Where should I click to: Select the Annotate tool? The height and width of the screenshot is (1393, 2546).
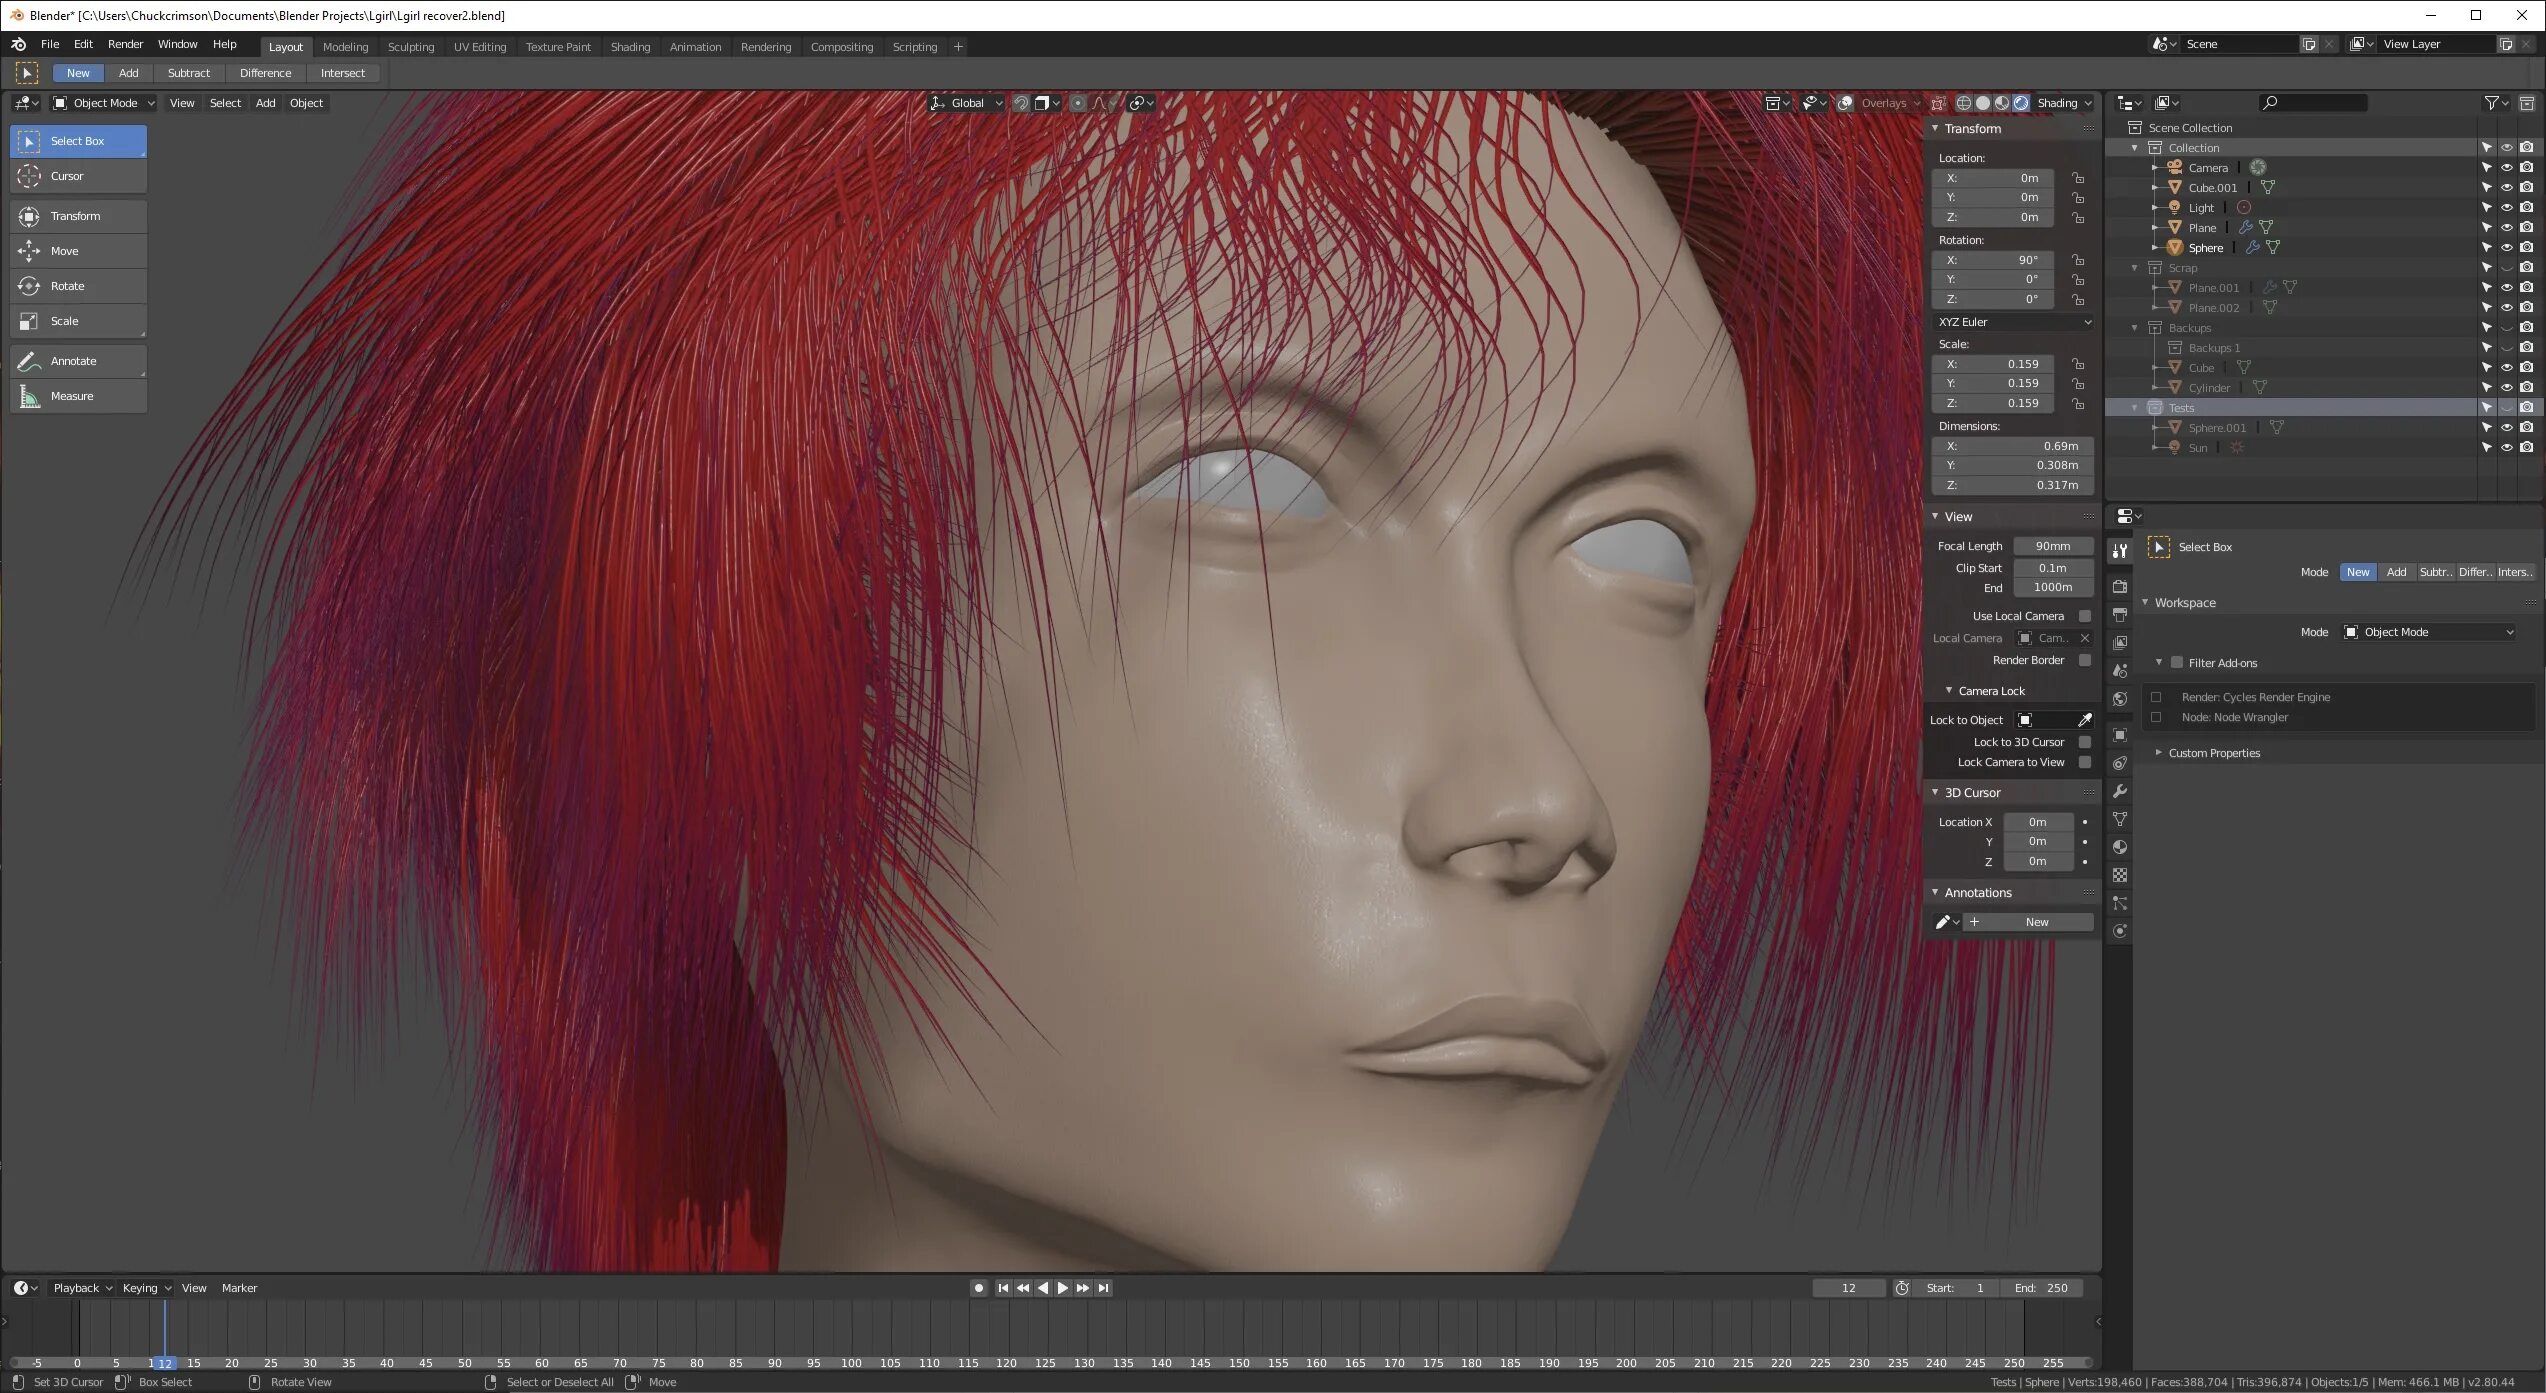(78, 361)
